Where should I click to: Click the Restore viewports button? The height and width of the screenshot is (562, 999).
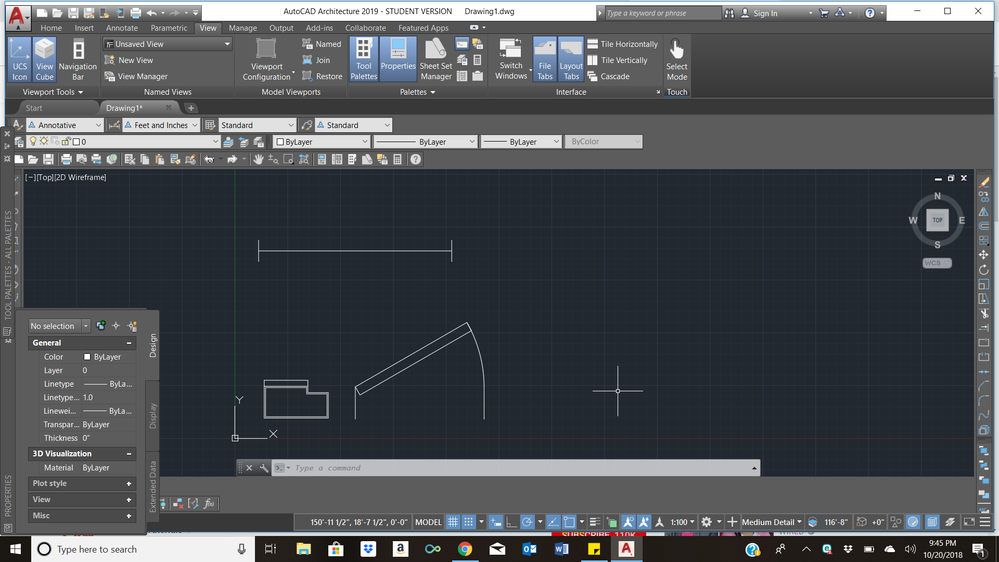pyautogui.click(x=322, y=76)
